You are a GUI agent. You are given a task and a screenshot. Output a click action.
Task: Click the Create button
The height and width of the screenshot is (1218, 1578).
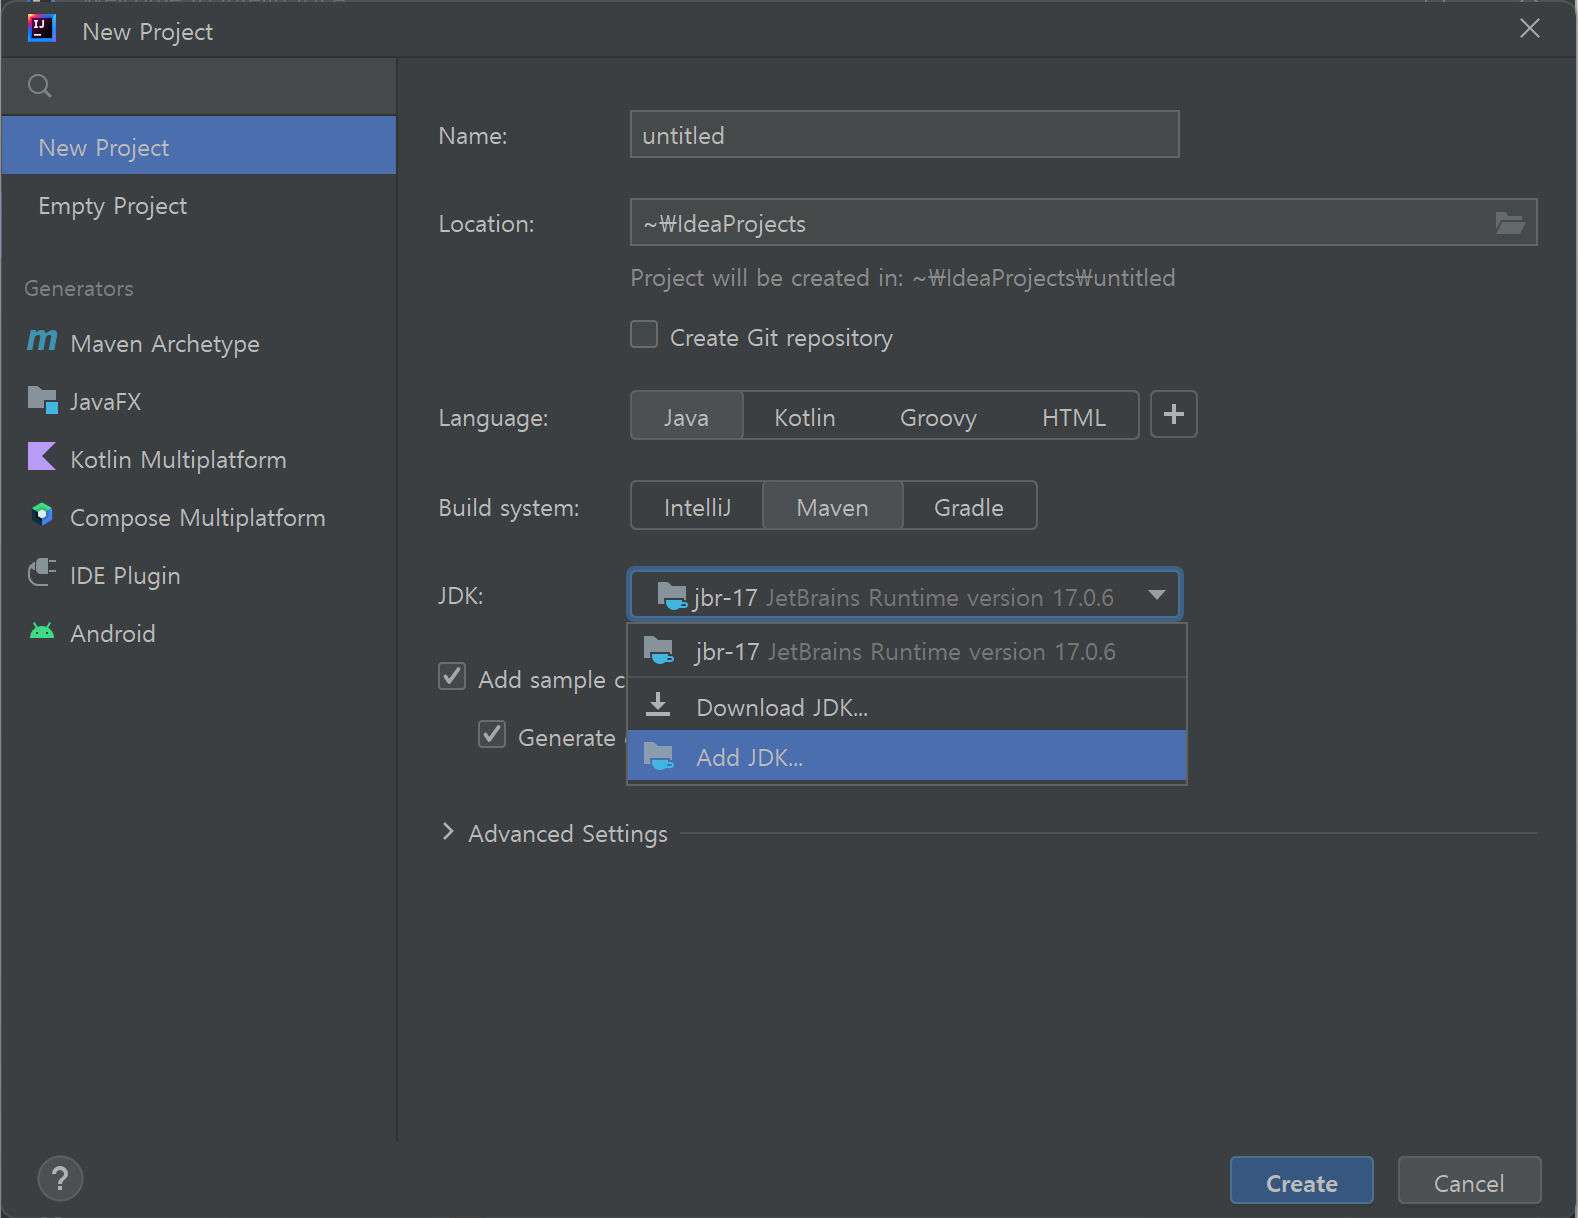[1302, 1181]
